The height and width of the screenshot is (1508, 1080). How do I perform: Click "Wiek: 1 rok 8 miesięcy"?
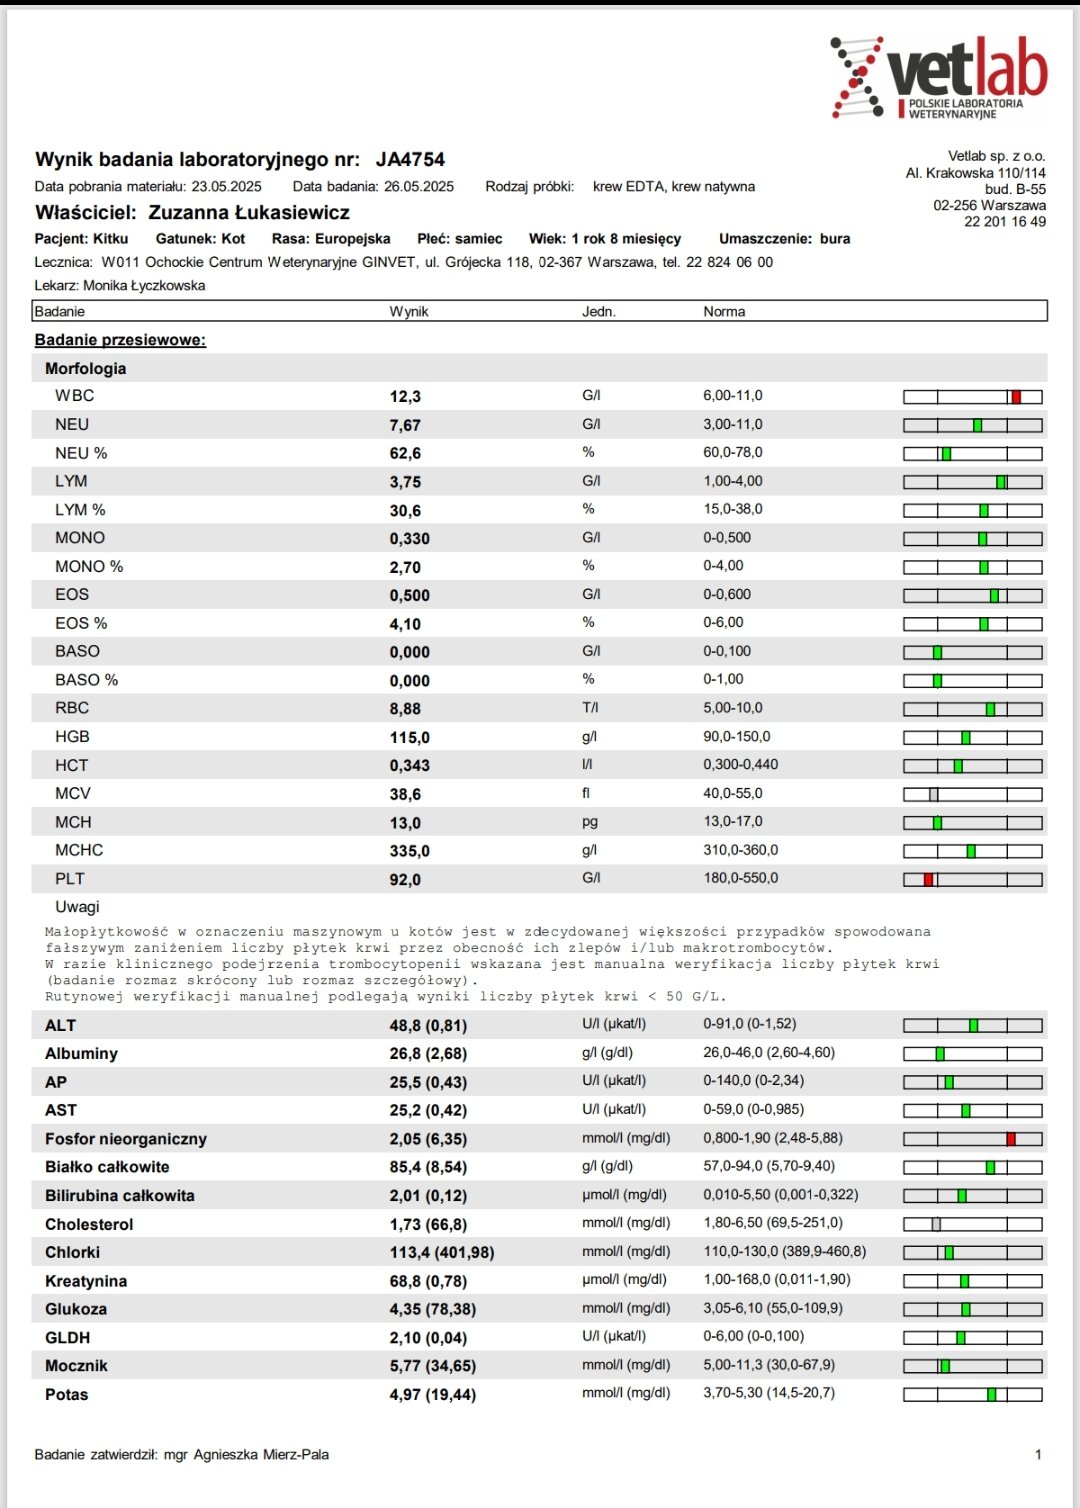click(605, 239)
